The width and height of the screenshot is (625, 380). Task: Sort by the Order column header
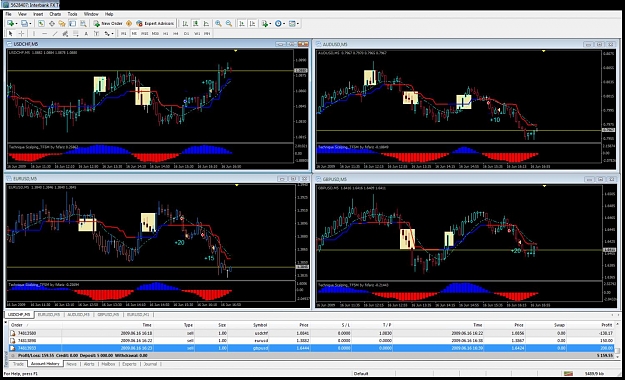35,325
